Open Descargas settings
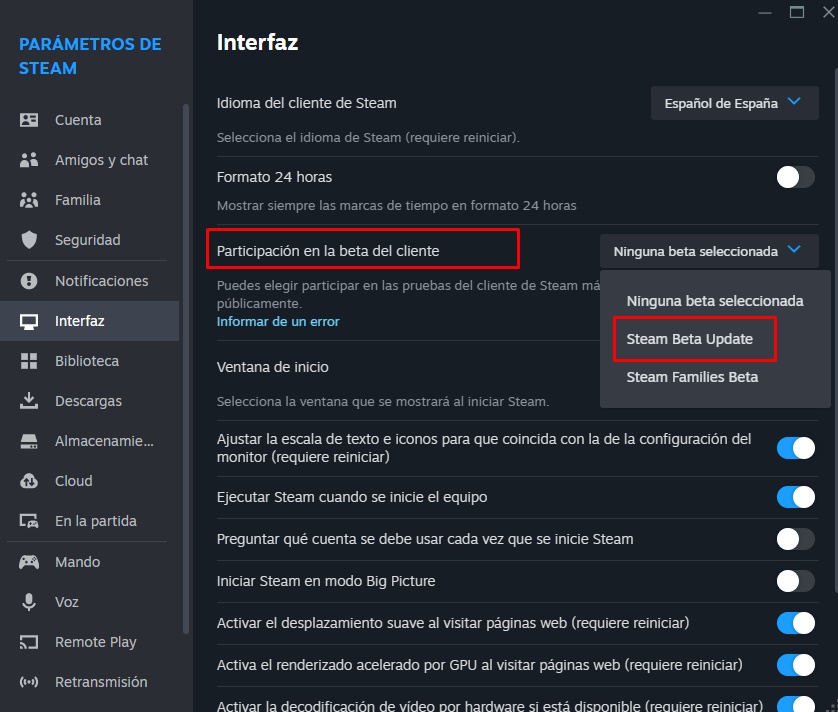The image size is (838, 712). click(x=90, y=401)
